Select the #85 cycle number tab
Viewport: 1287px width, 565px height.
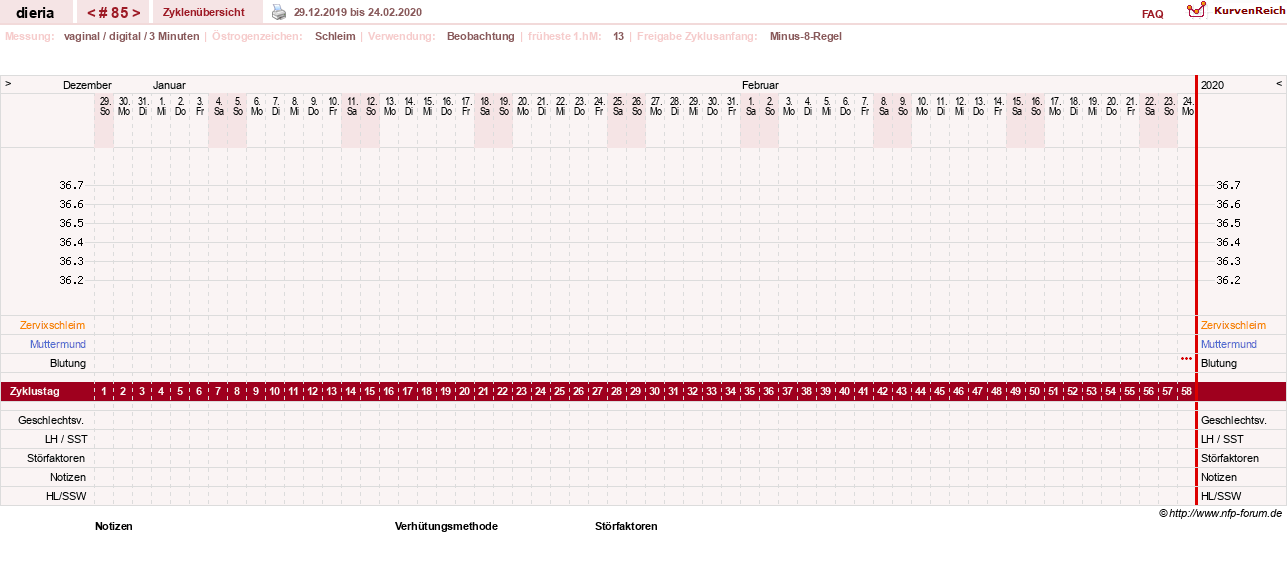coord(113,13)
